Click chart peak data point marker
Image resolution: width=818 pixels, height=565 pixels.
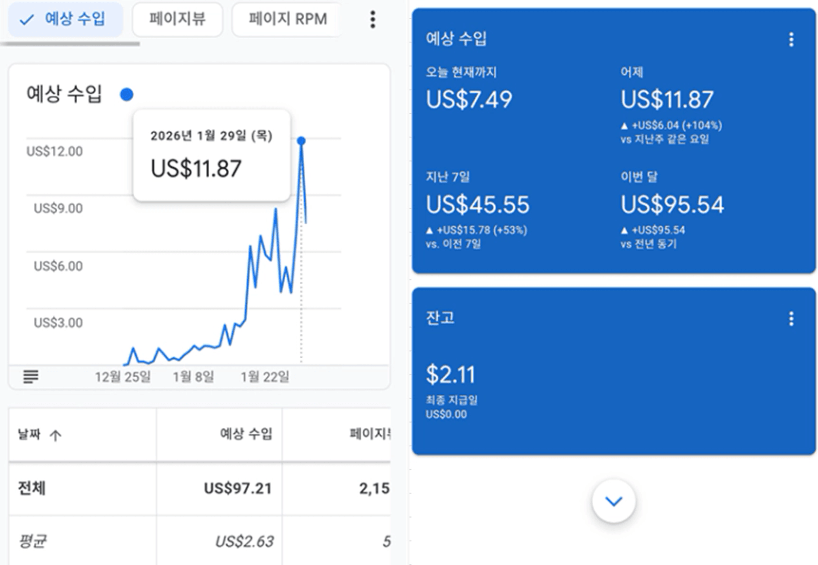[301, 141]
